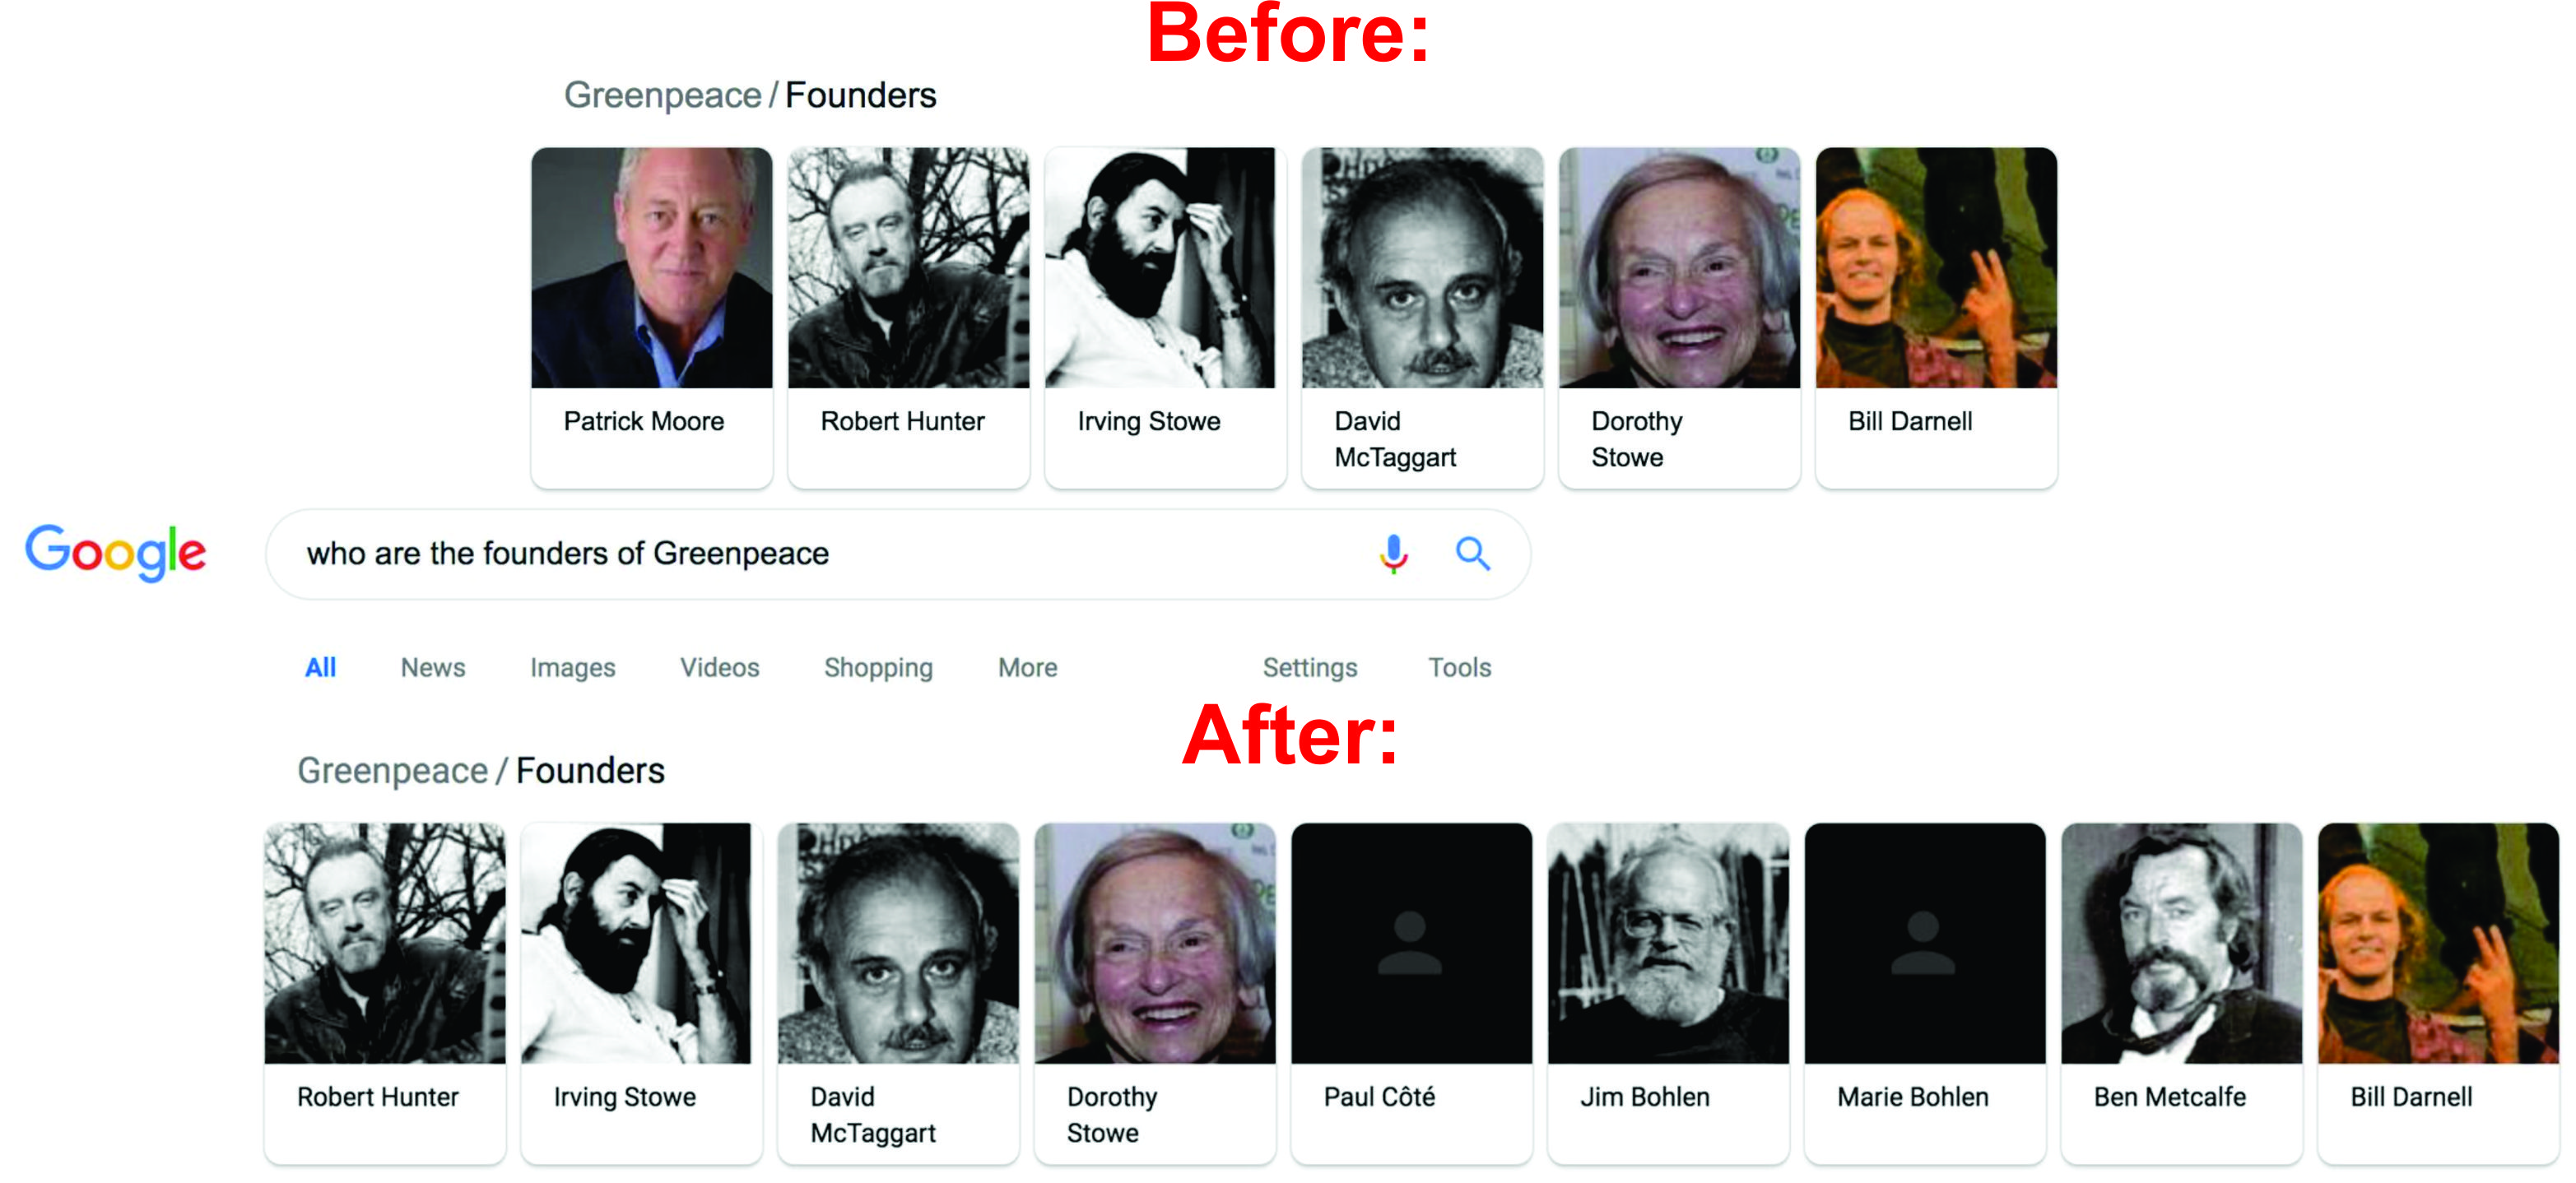Image resolution: width=2576 pixels, height=1183 pixels.
Task: Click the magnifying glass search icon
Action: coord(1473,553)
